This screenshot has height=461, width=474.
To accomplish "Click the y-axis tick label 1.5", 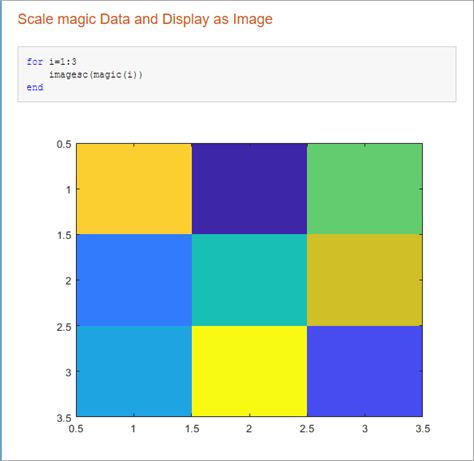I will tap(64, 235).
